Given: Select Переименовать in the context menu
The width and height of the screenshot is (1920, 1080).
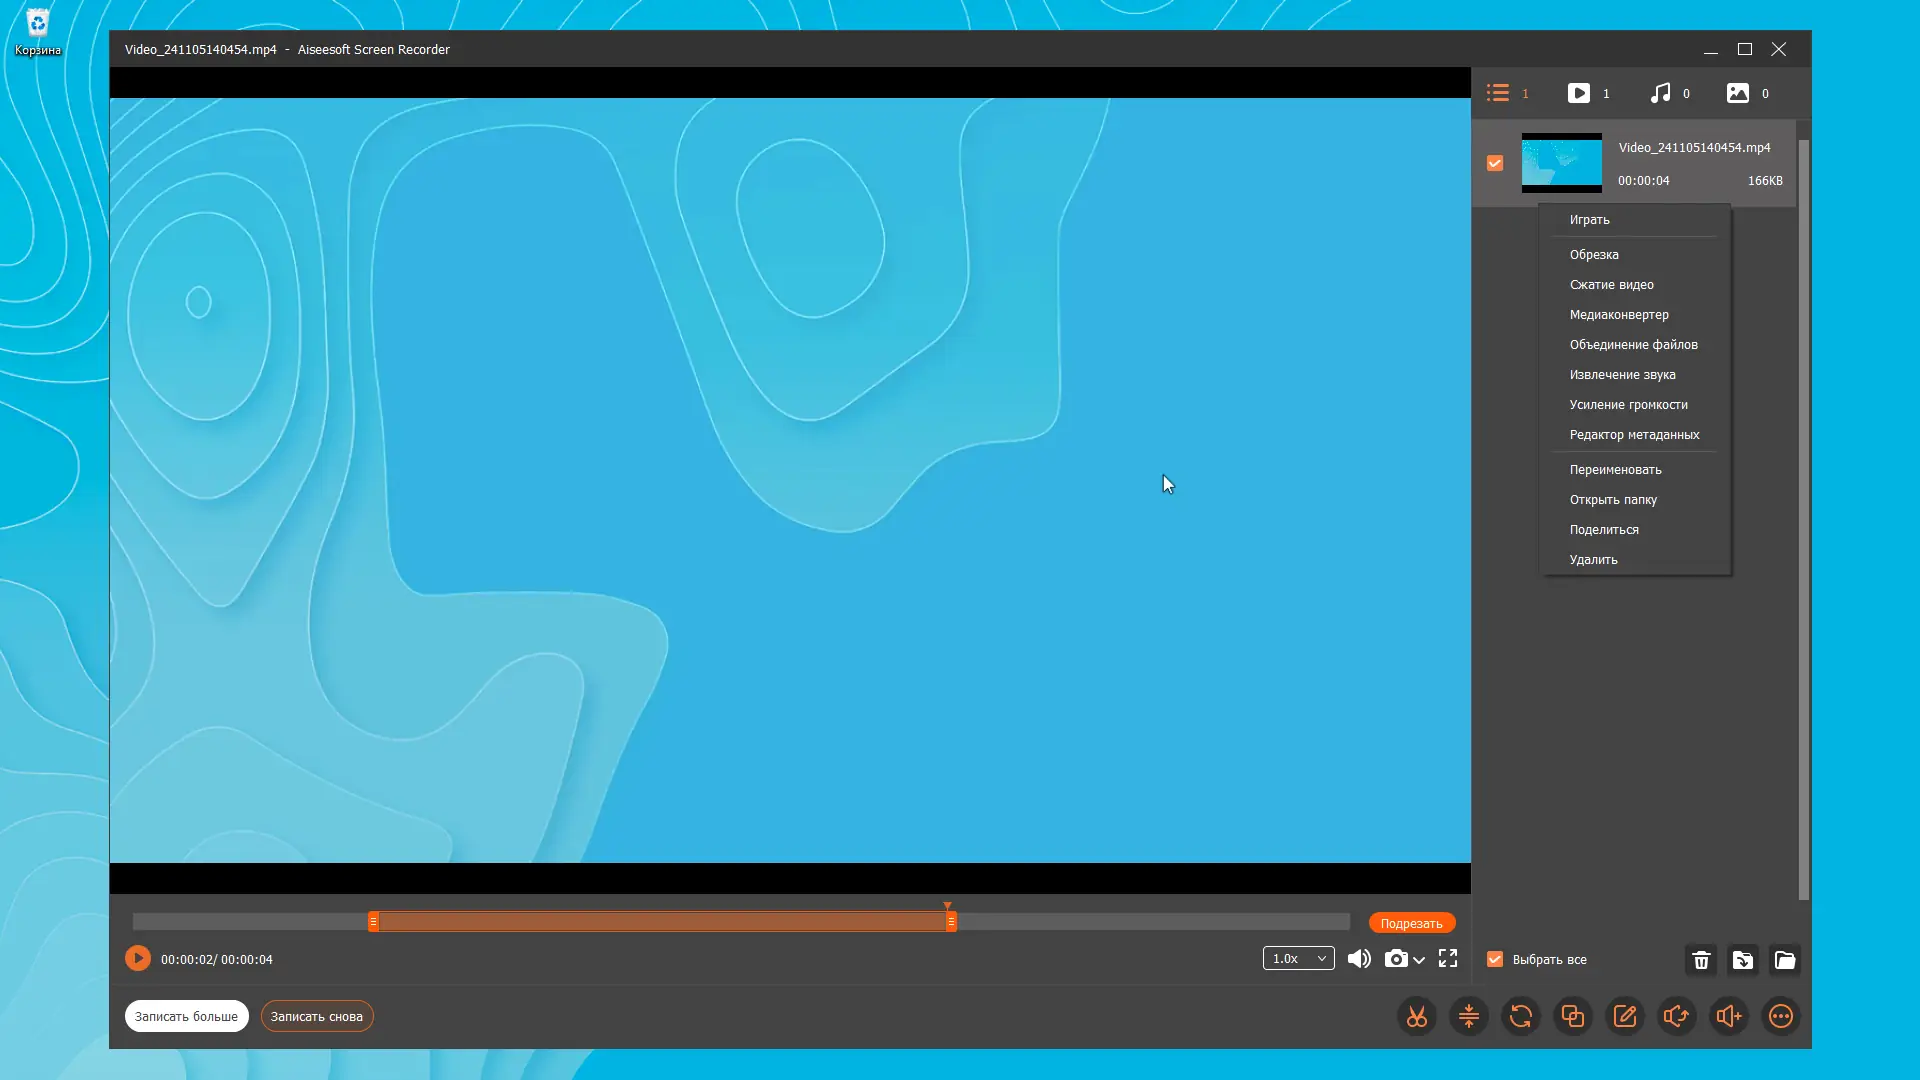Looking at the screenshot, I should pos(1615,469).
